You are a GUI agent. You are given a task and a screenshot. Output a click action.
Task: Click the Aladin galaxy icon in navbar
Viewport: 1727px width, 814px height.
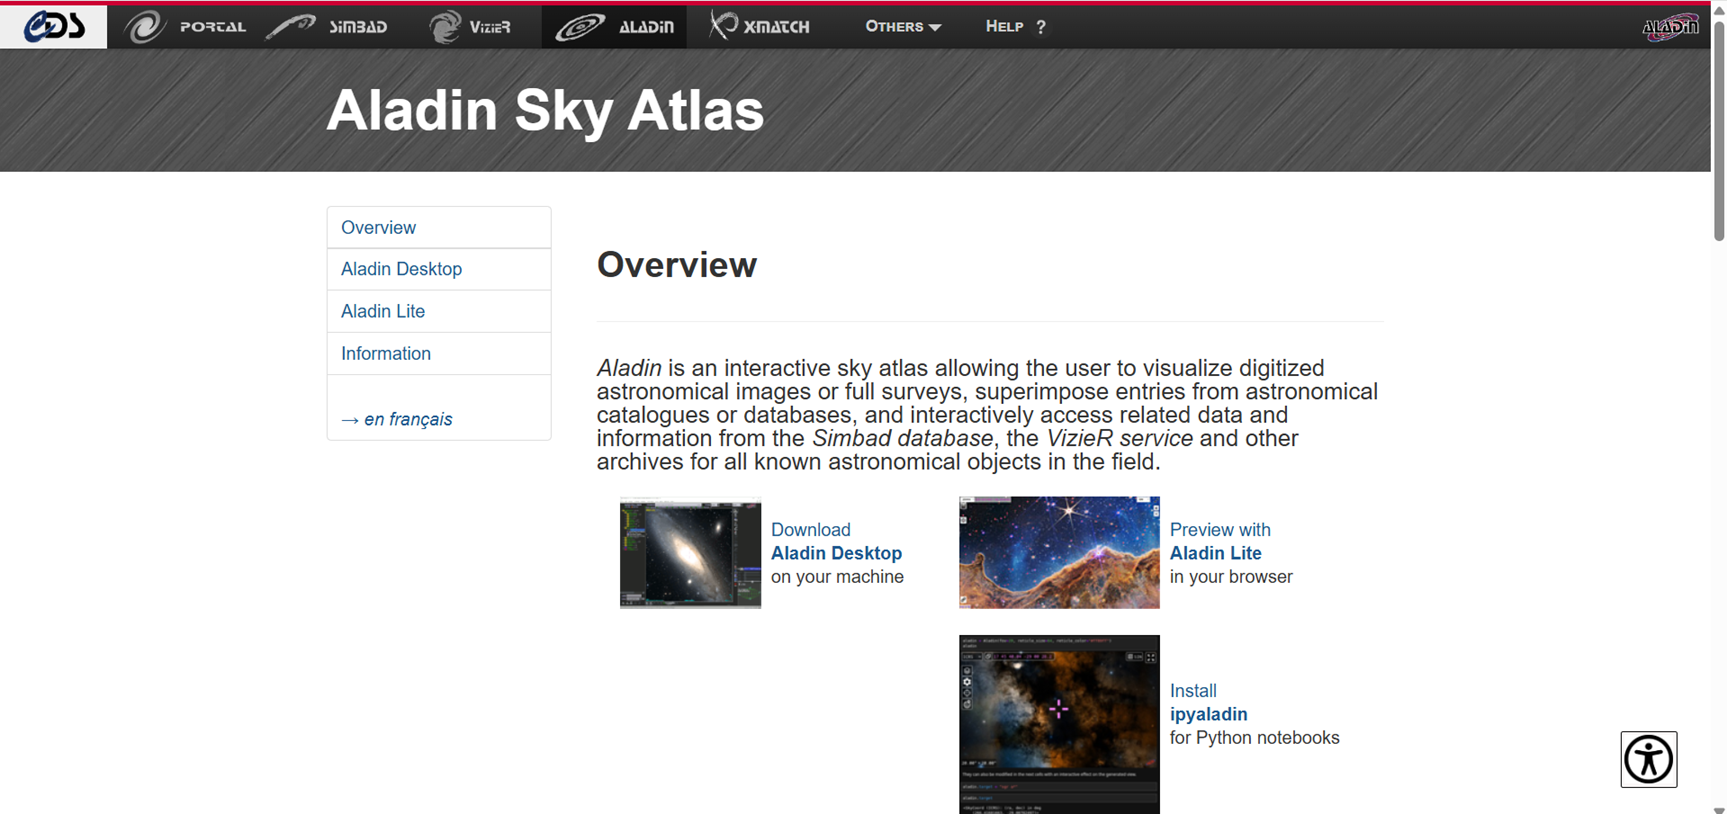pyautogui.click(x=580, y=27)
